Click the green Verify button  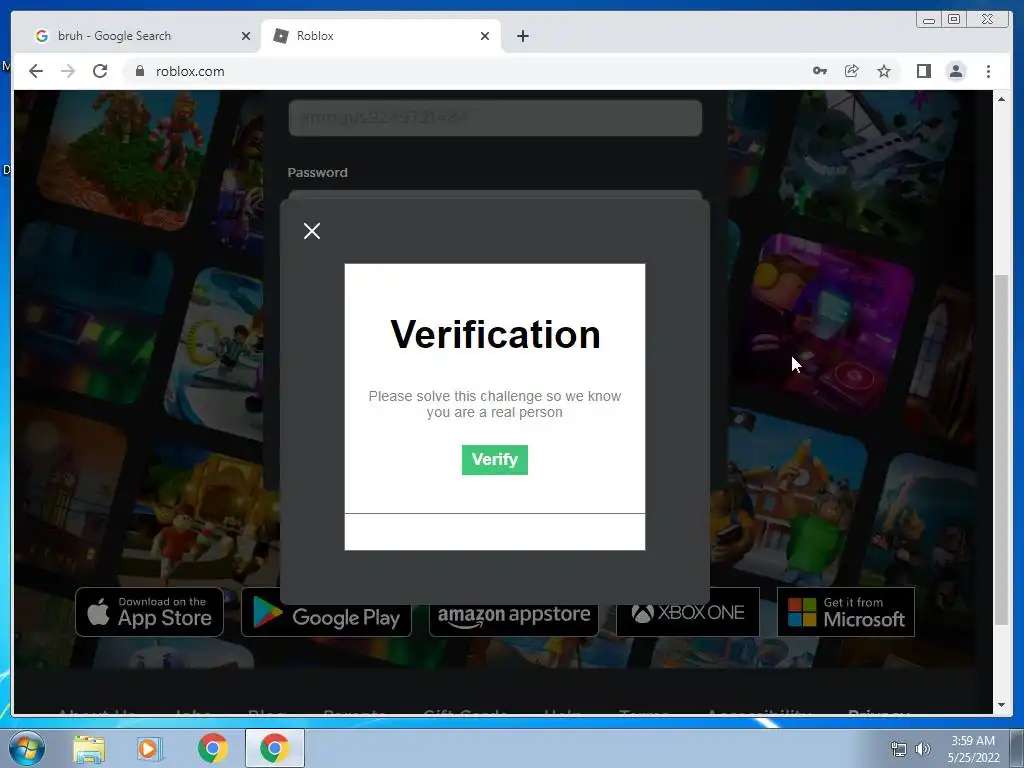point(494,460)
